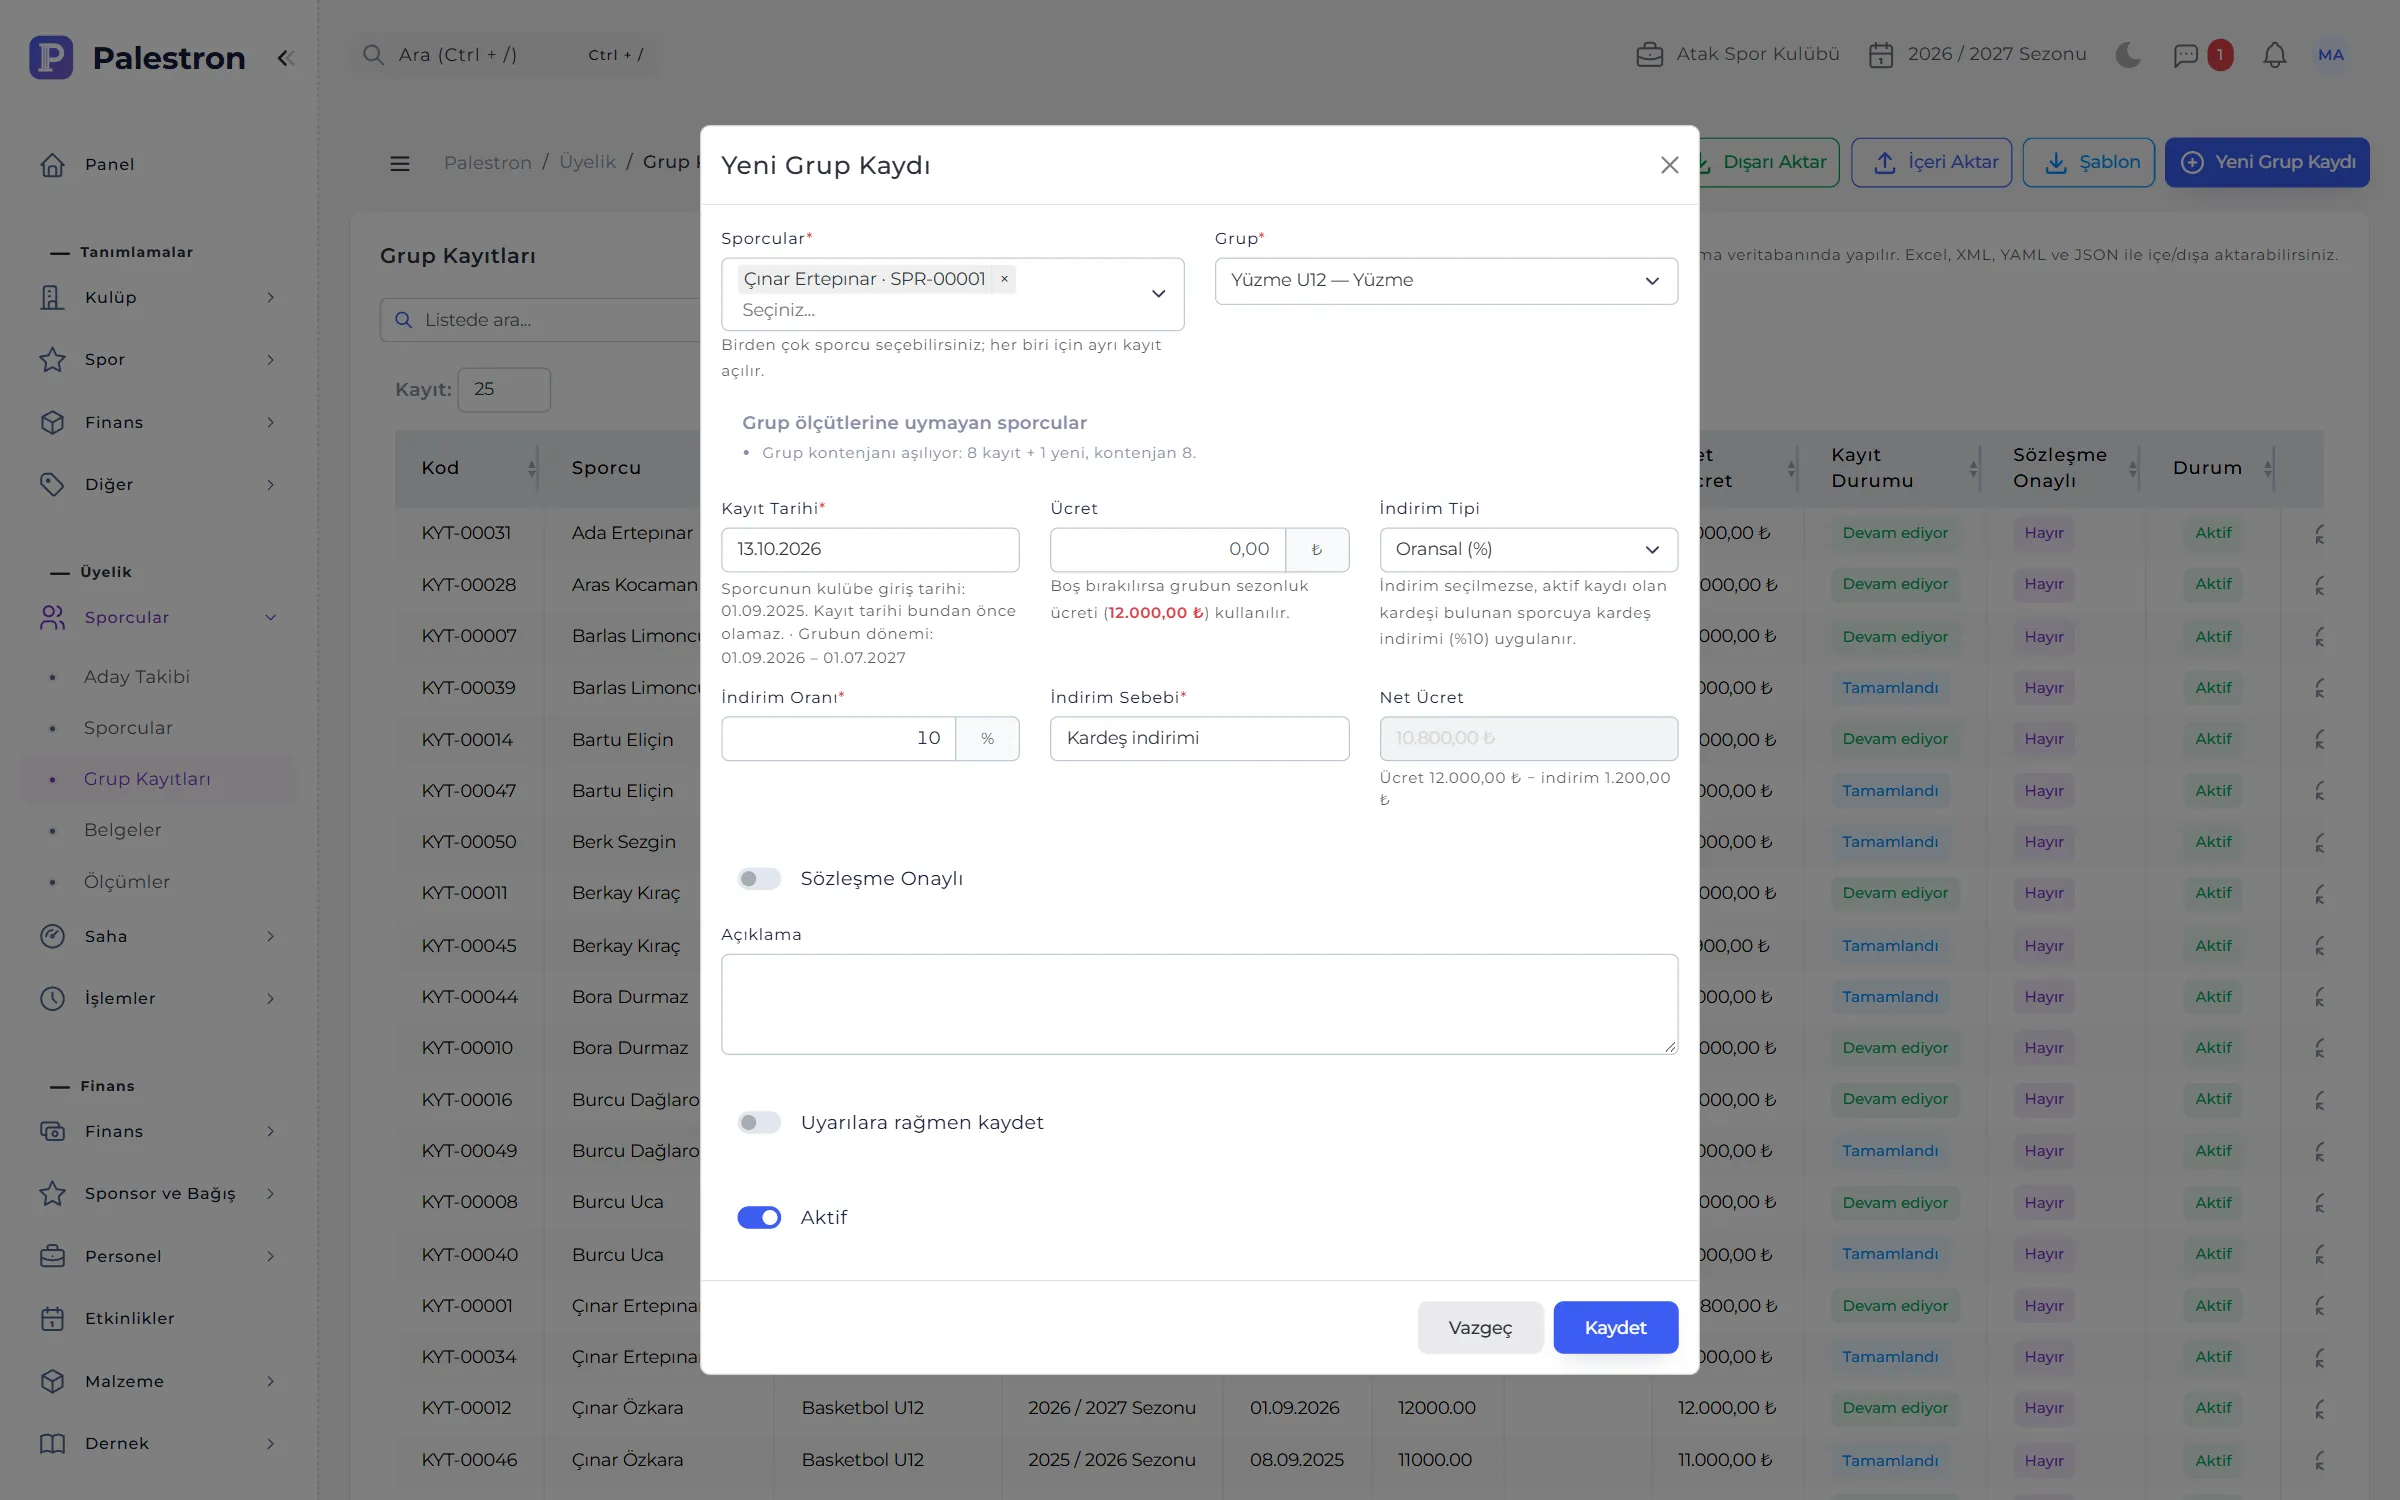Click the hamburger menu icon near breadcrumb

tap(400, 163)
